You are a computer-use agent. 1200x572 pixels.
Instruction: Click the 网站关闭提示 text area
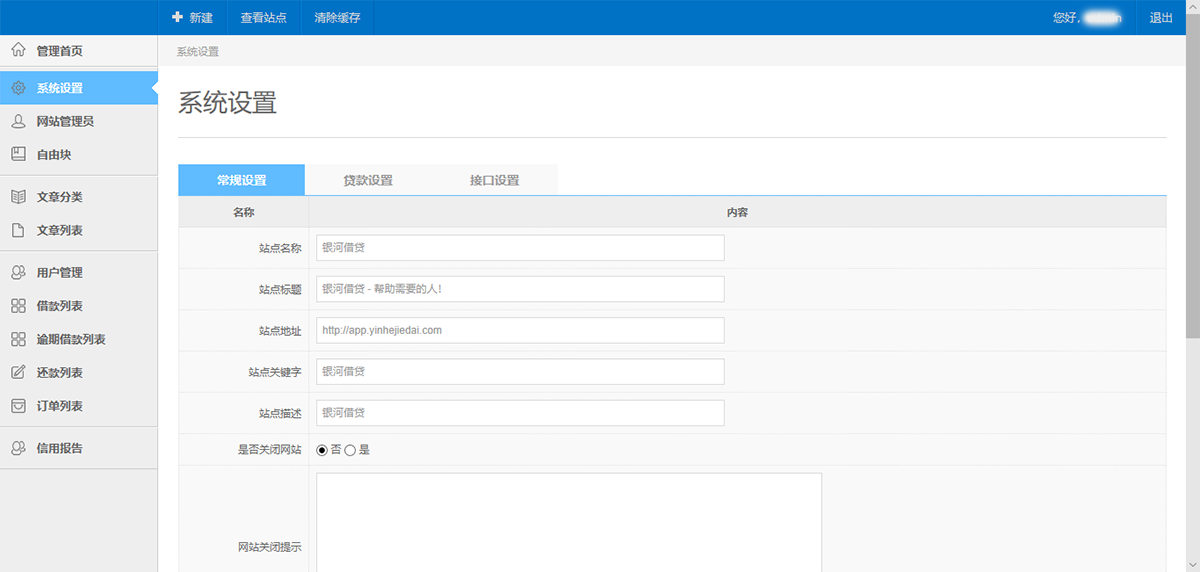[x=569, y=523]
